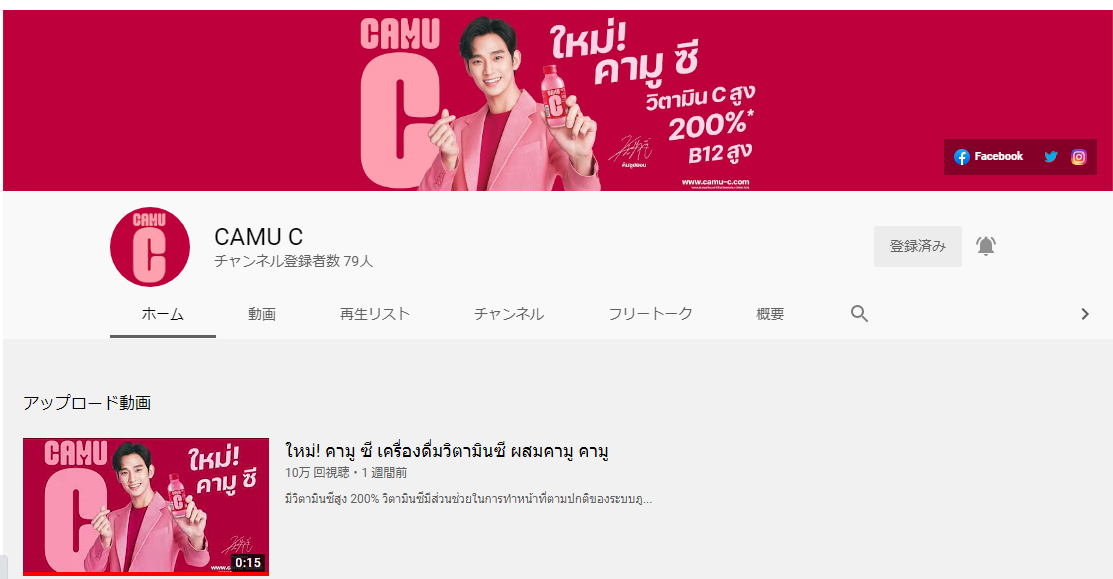Open the Facebook link in banner

coord(988,157)
